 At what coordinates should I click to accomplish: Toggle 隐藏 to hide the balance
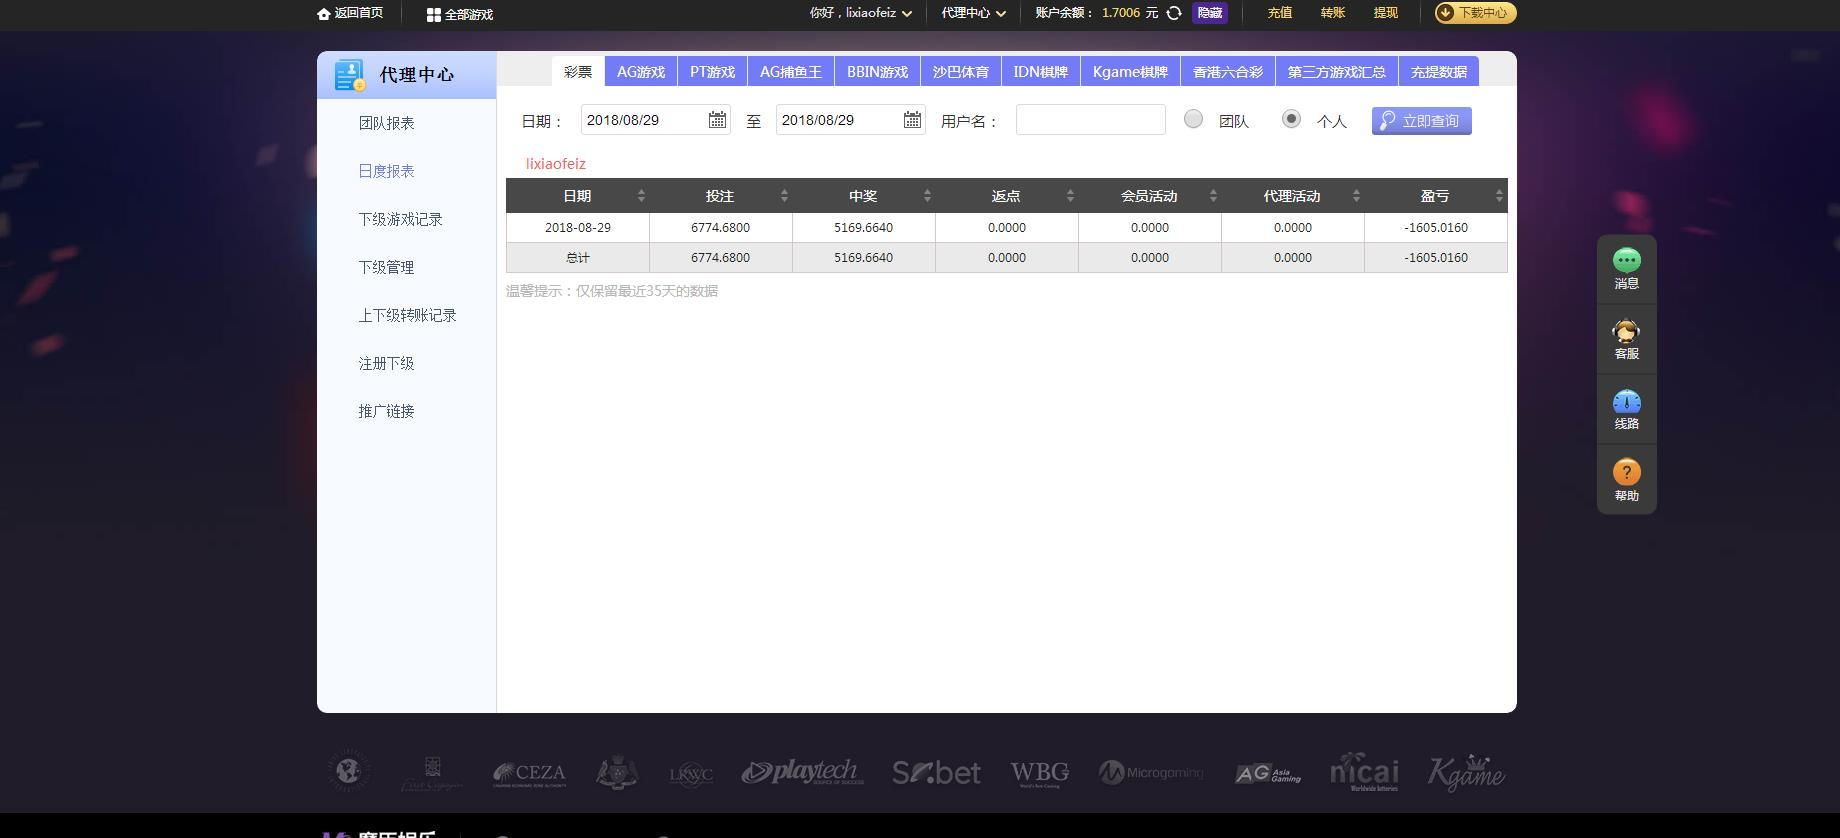(1210, 13)
